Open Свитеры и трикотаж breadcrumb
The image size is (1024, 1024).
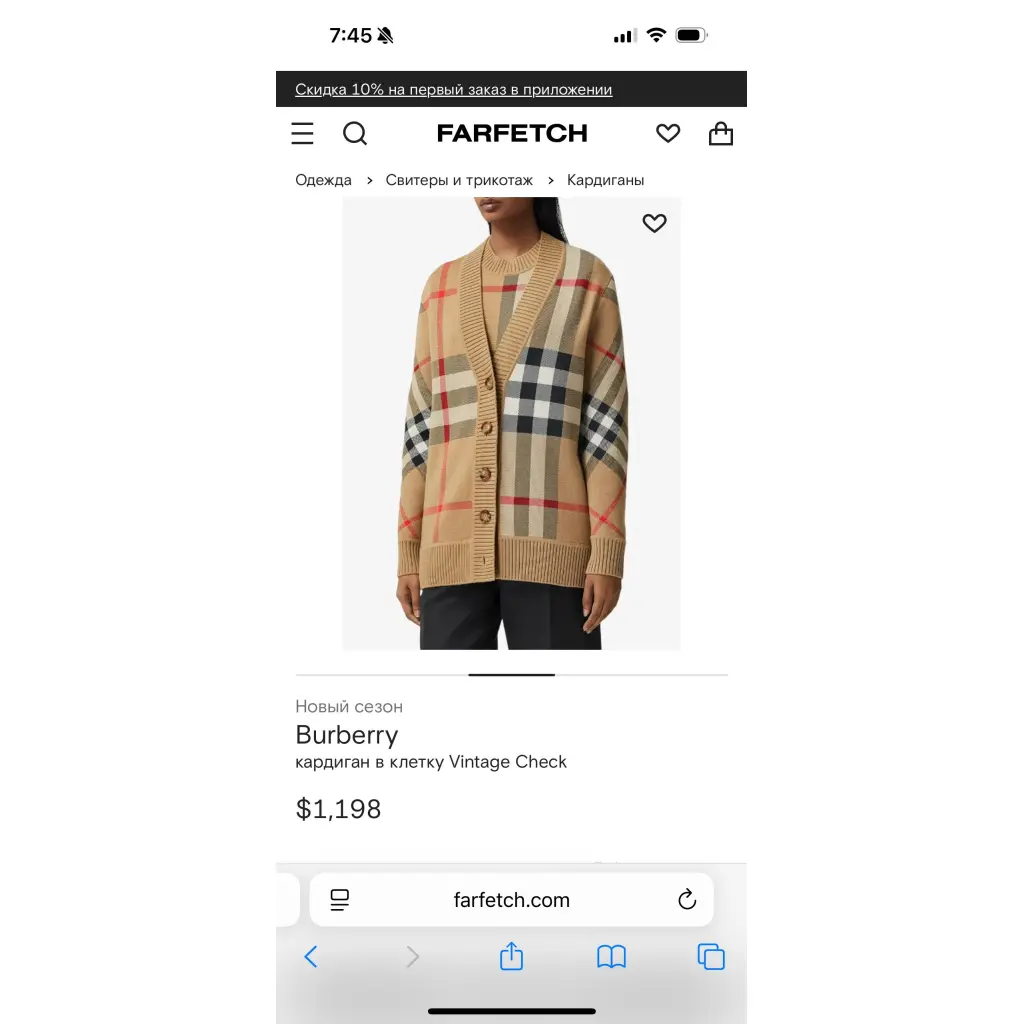(459, 180)
